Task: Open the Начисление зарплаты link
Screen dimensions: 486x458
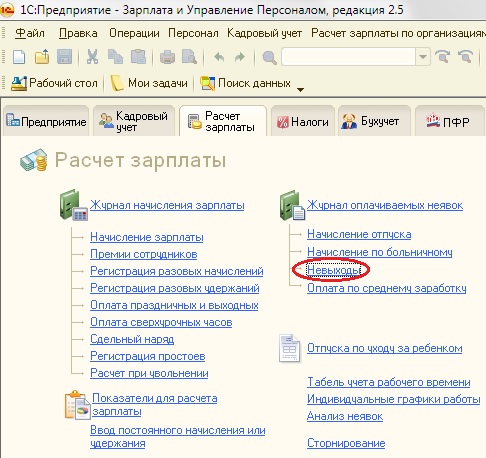Action: click(147, 237)
